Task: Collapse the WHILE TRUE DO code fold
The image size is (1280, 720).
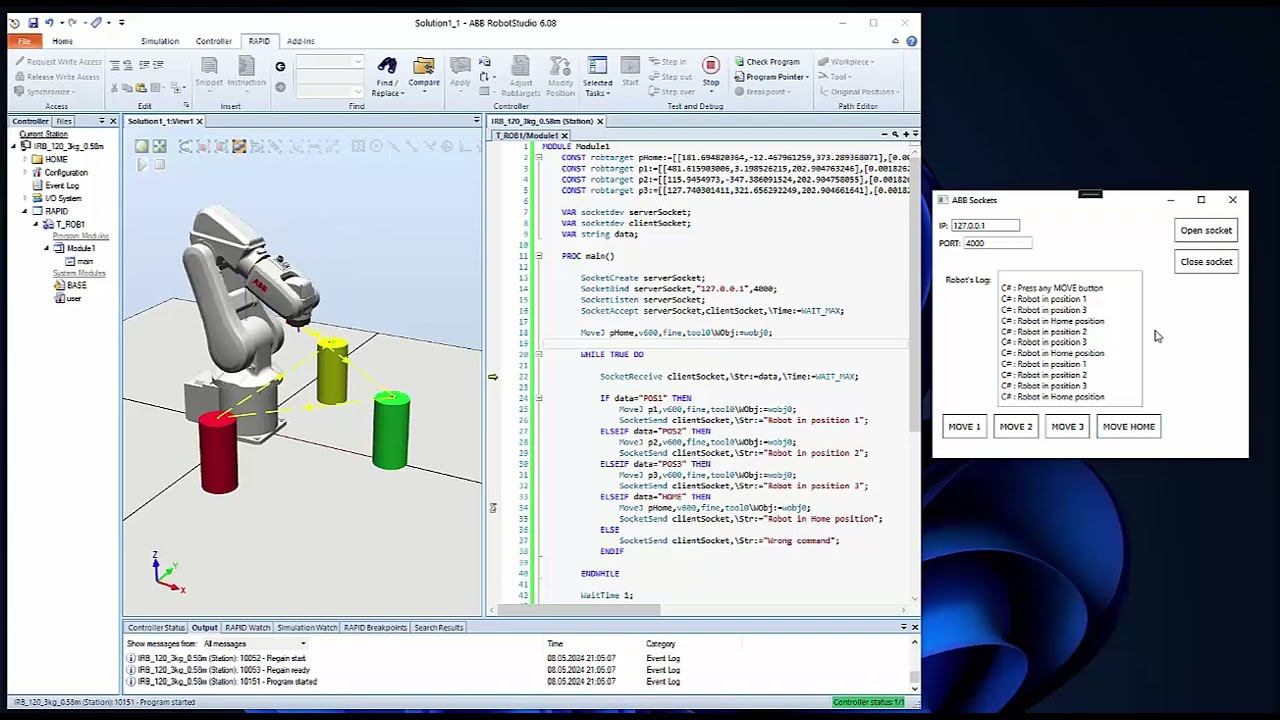Action: 538,354
